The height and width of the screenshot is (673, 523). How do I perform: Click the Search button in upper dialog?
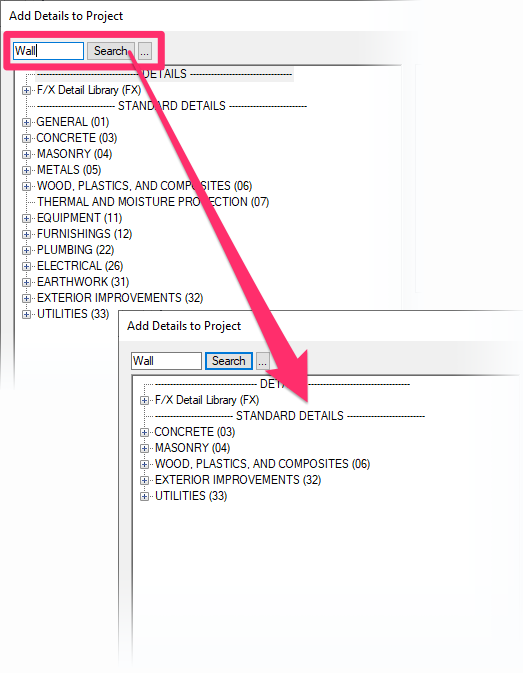click(111, 51)
